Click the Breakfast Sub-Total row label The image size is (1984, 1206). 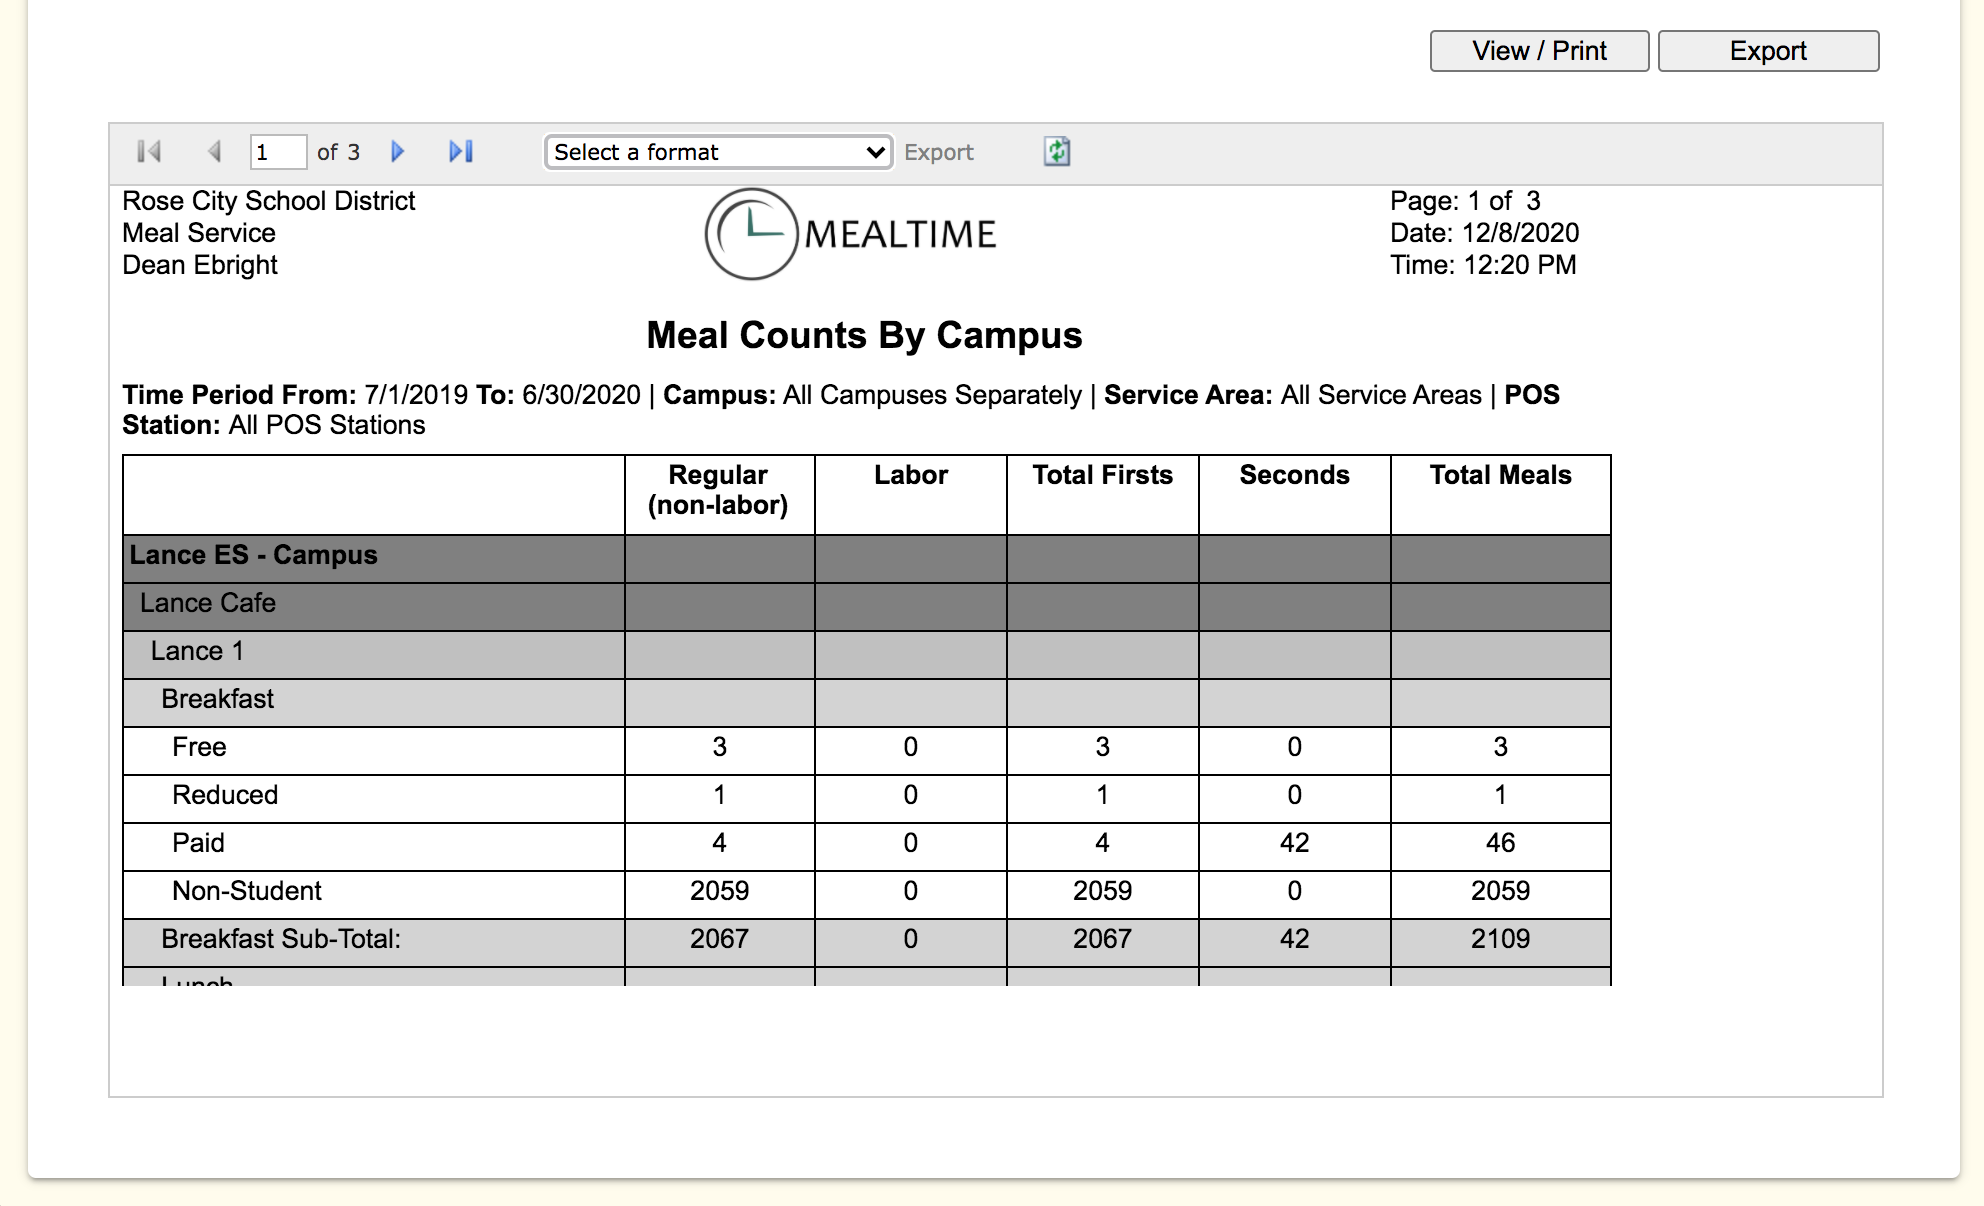click(x=281, y=939)
